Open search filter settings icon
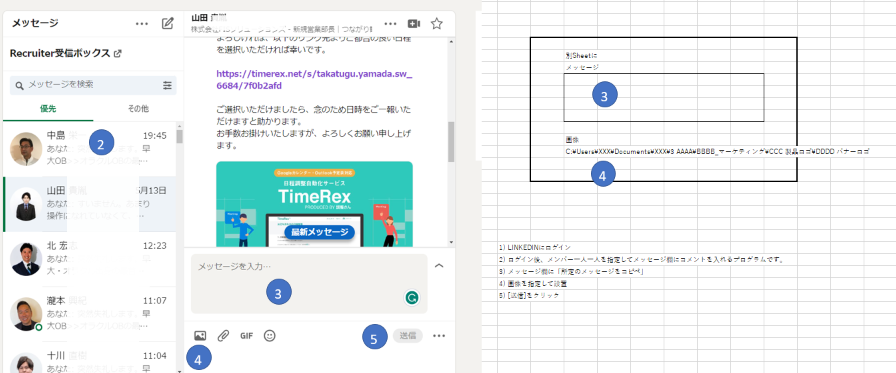This screenshot has height=373, width=896. pos(167,85)
